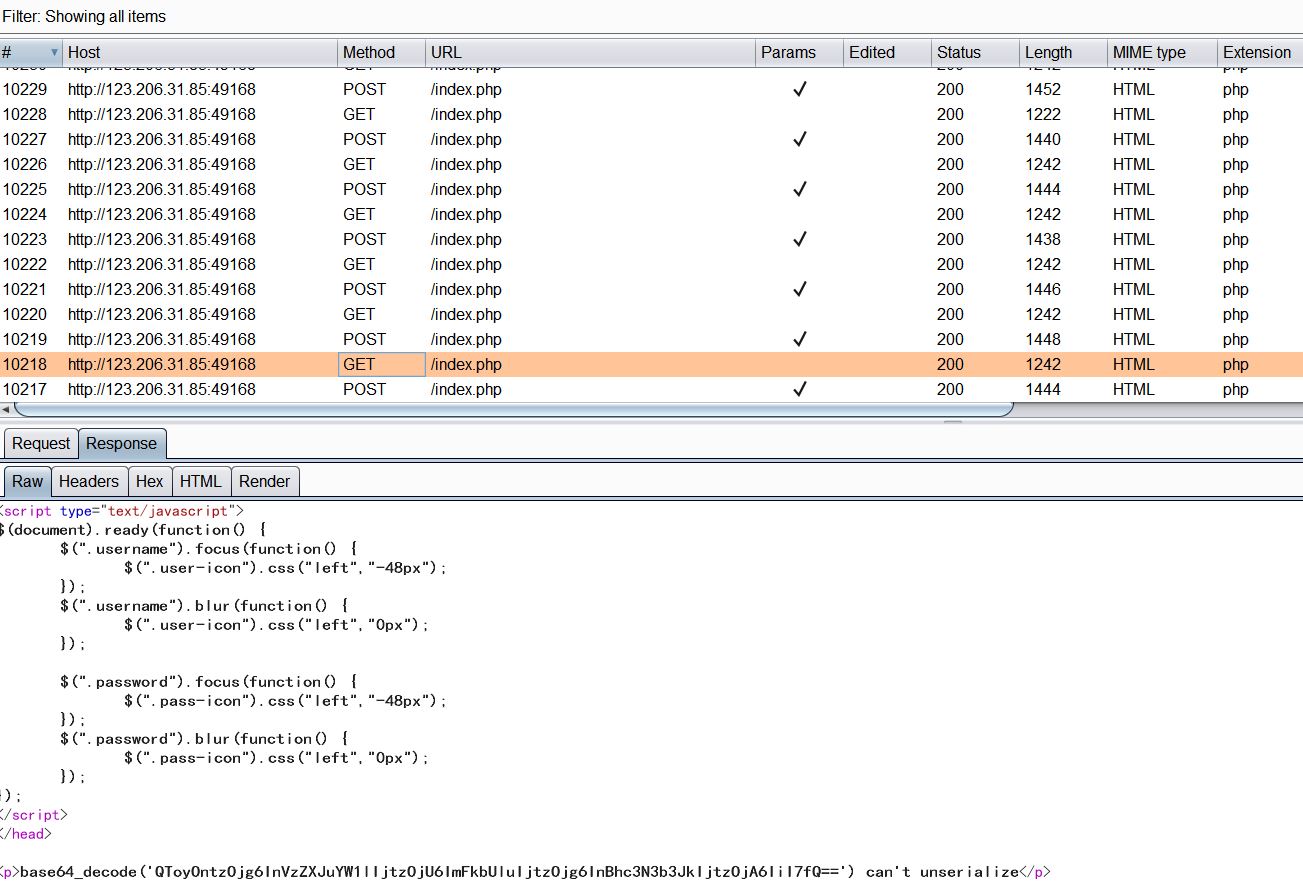
Task: Select request row 10222
Action: [x=651, y=264]
